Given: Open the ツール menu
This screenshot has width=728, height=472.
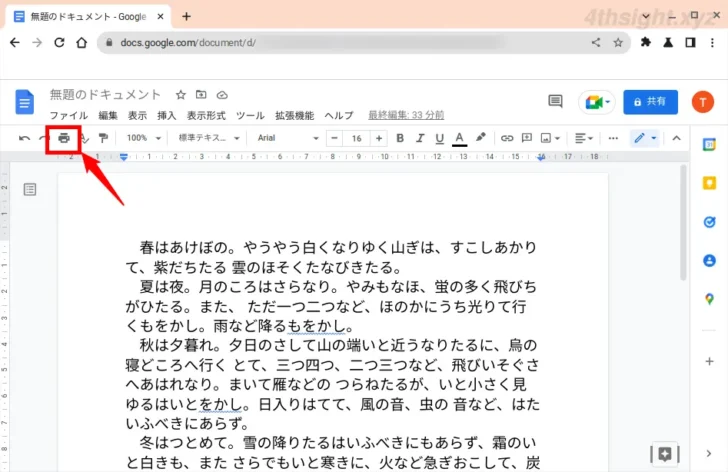Looking at the screenshot, I should (250, 115).
